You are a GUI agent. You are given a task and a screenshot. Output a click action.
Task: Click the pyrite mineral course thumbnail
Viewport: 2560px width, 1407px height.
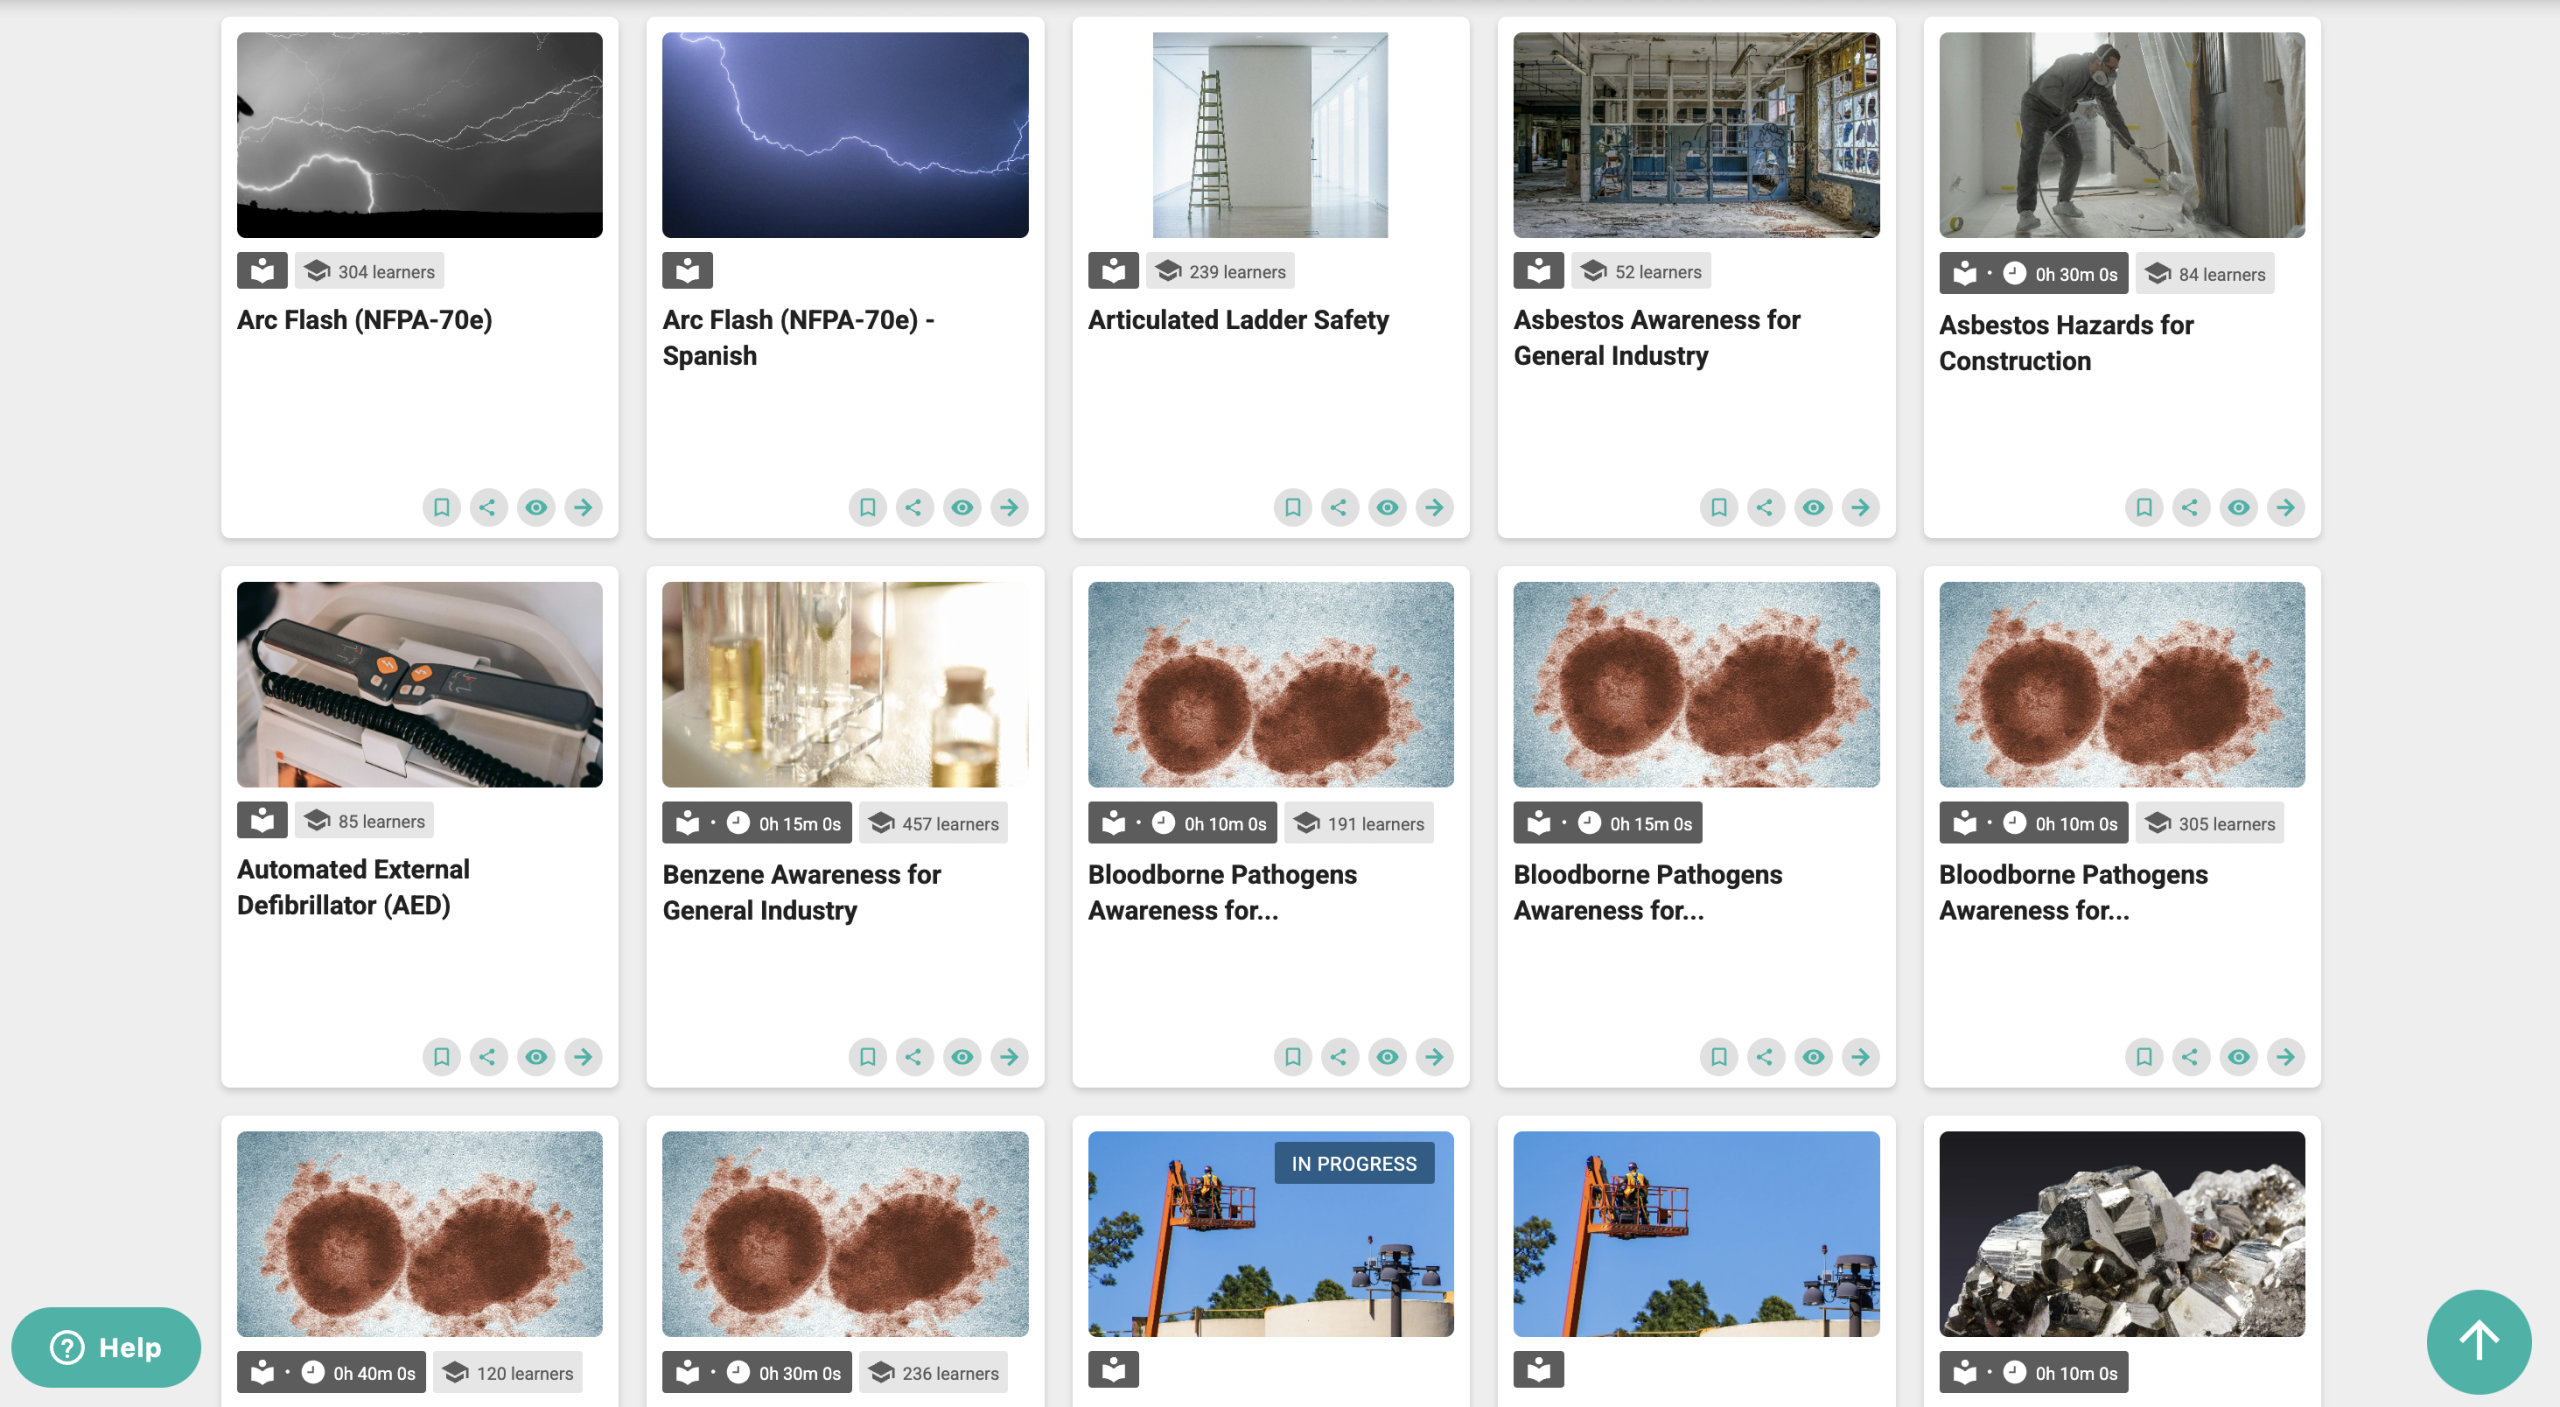[x=2121, y=1234]
